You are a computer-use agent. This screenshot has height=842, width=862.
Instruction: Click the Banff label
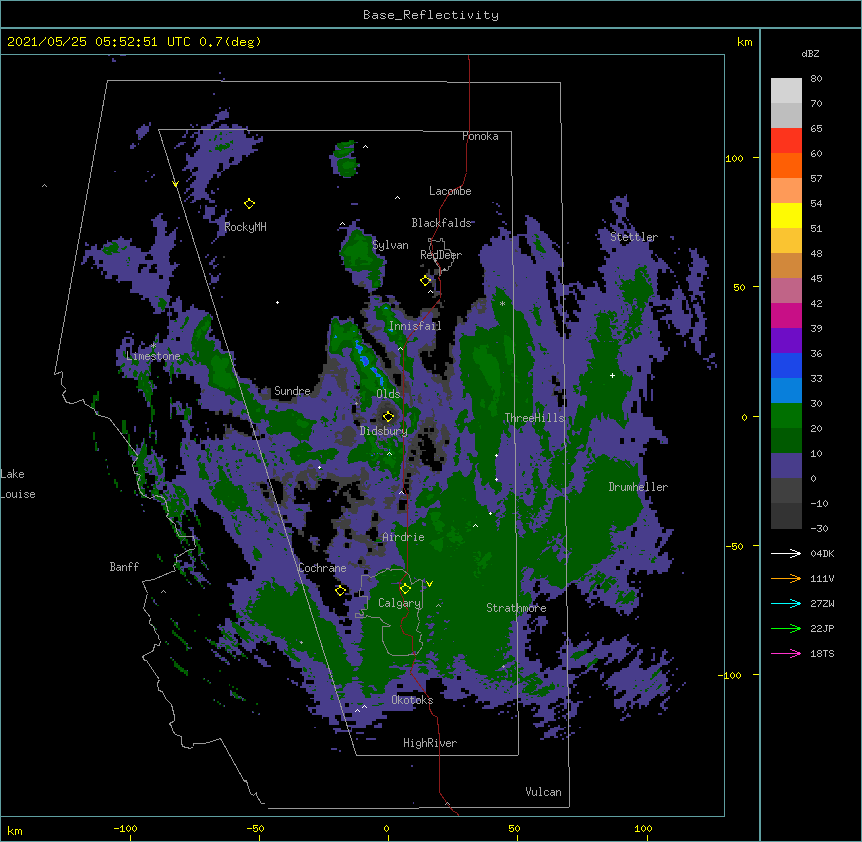click(124, 567)
